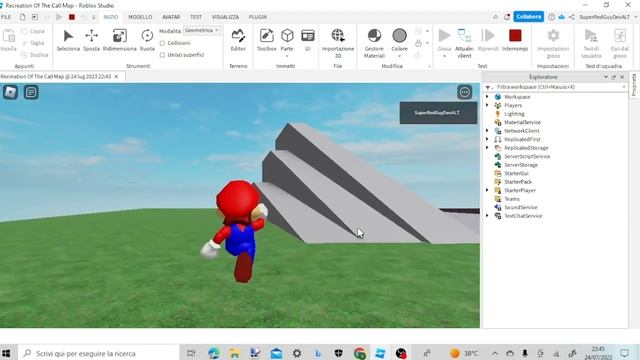Screen dimensions: 640x360
Task: Expand the Players node
Action: [x=487, y=105]
